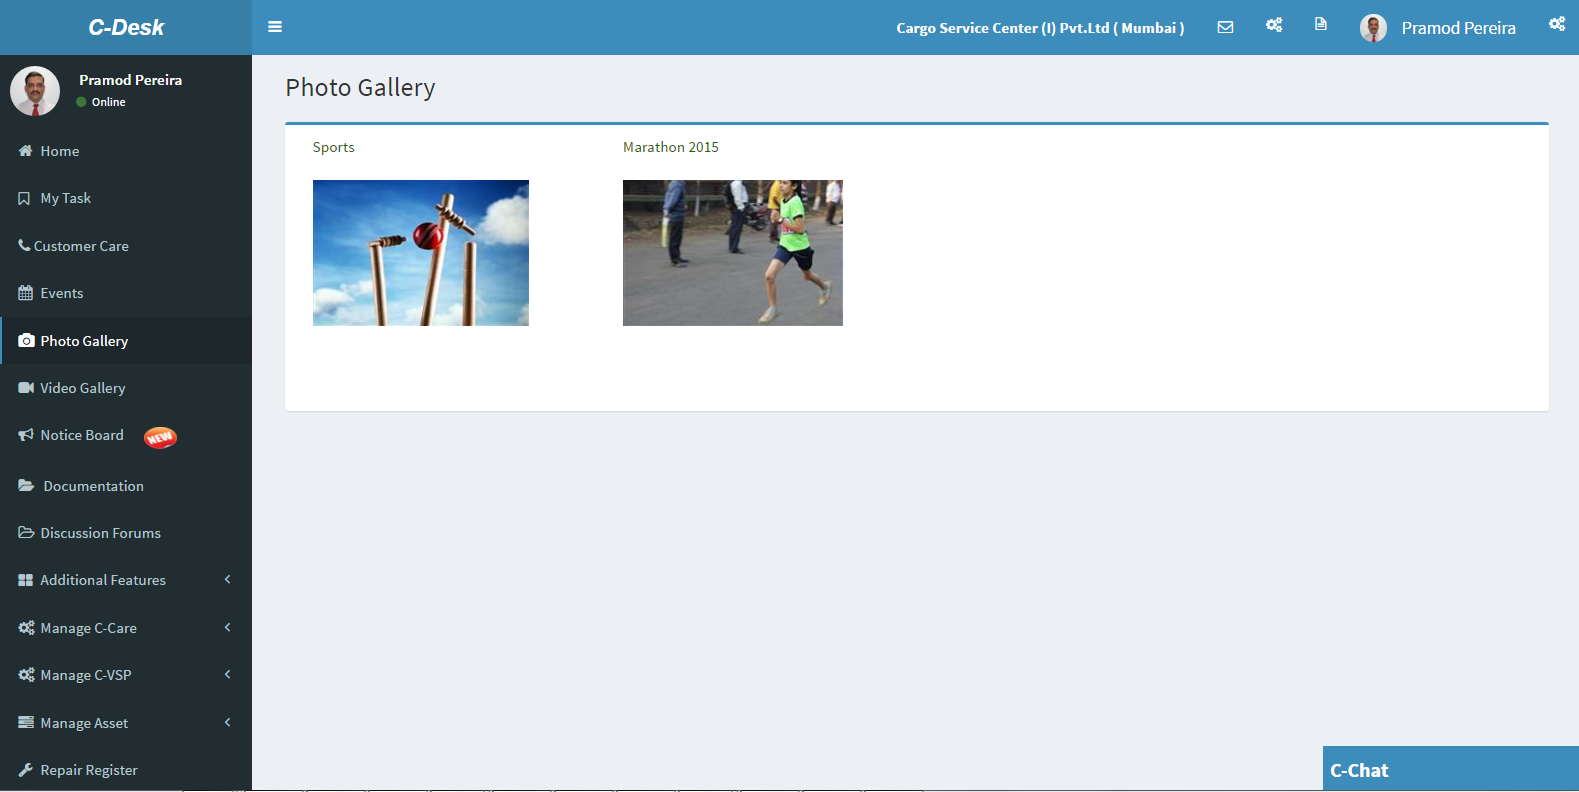Open the mail envelope icon in the header
1579x792 pixels.
pyautogui.click(x=1225, y=27)
